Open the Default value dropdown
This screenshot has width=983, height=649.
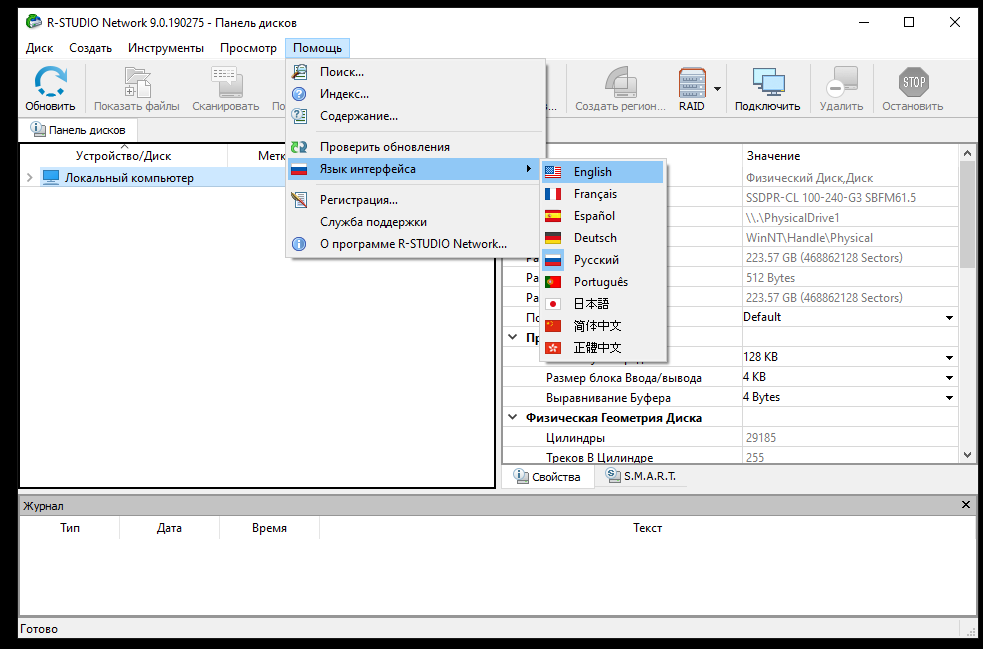[x=949, y=318]
